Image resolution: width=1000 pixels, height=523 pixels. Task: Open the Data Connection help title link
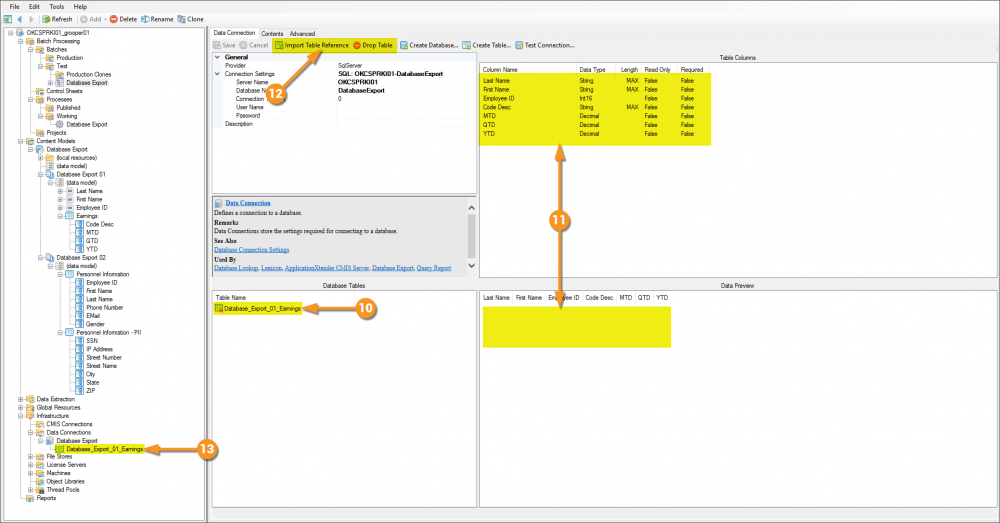tap(248, 203)
